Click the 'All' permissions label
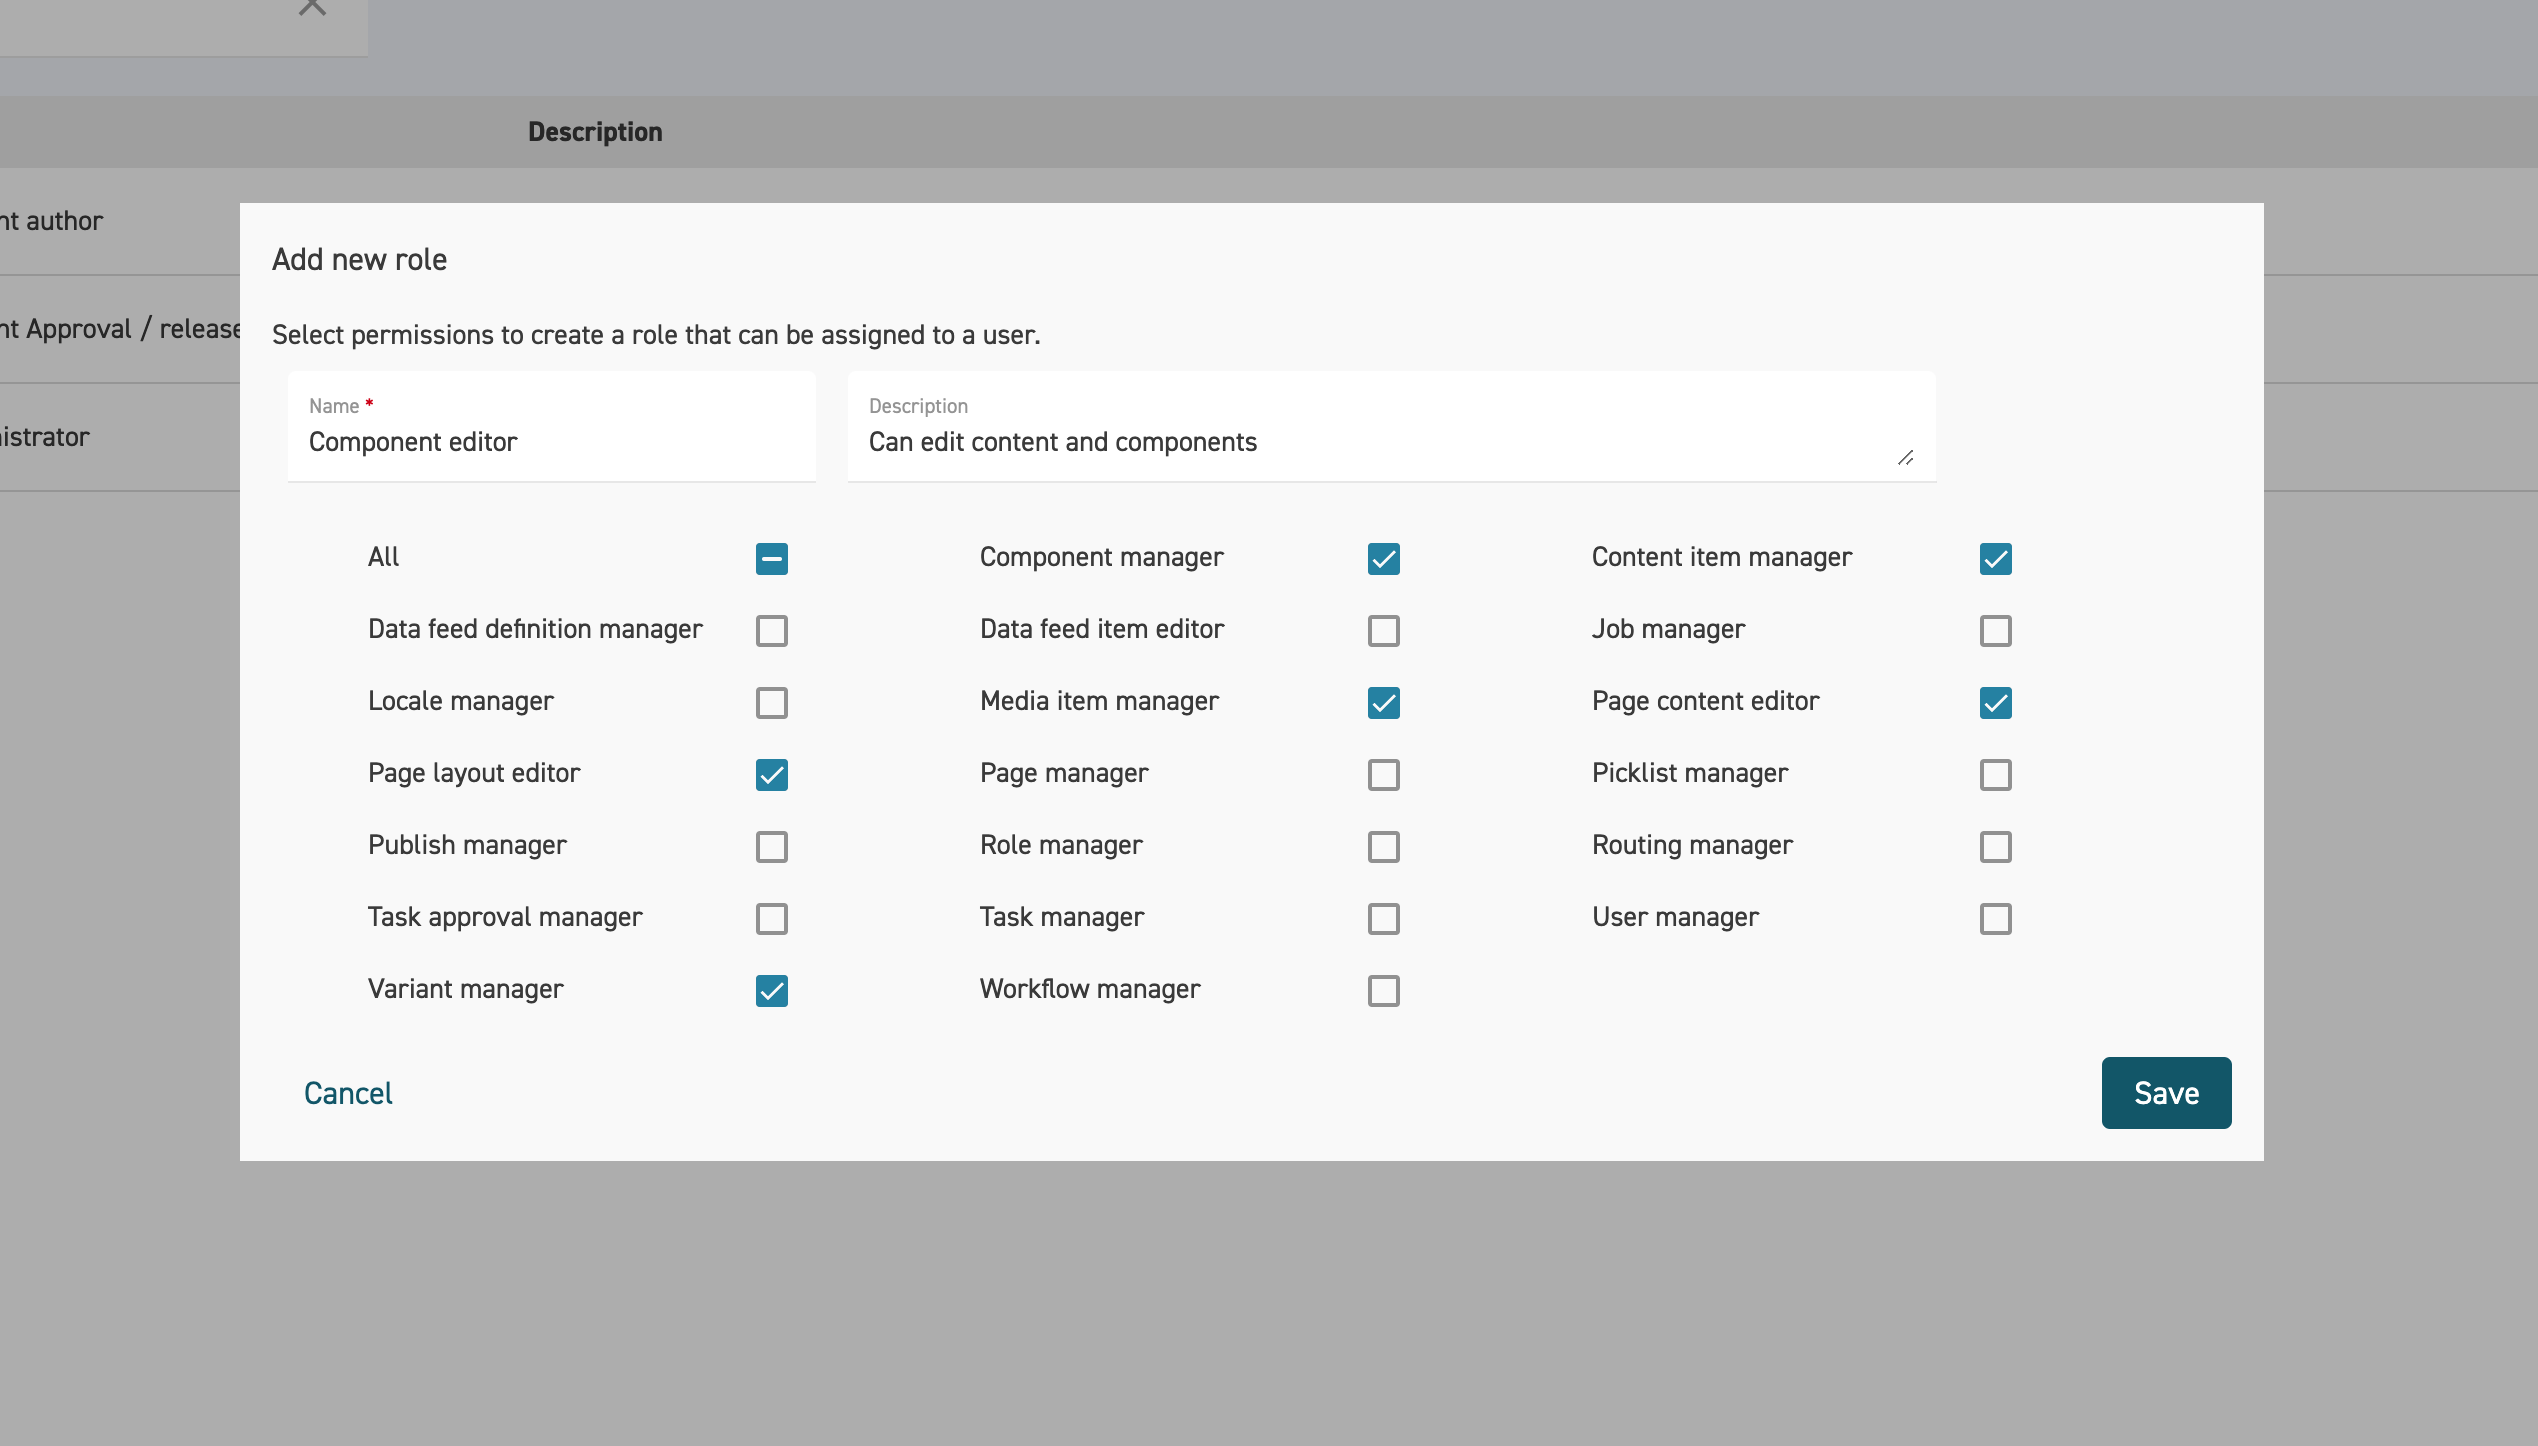The image size is (2538, 1446). click(383, 557)
